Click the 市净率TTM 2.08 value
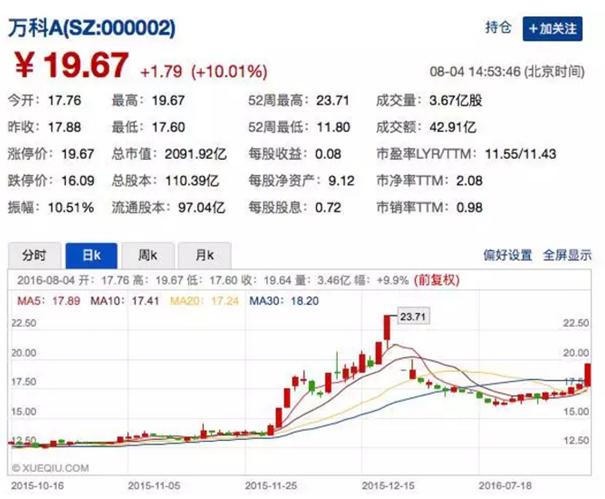605x499 pixels. pyautogui.click(x=470, y=181)
